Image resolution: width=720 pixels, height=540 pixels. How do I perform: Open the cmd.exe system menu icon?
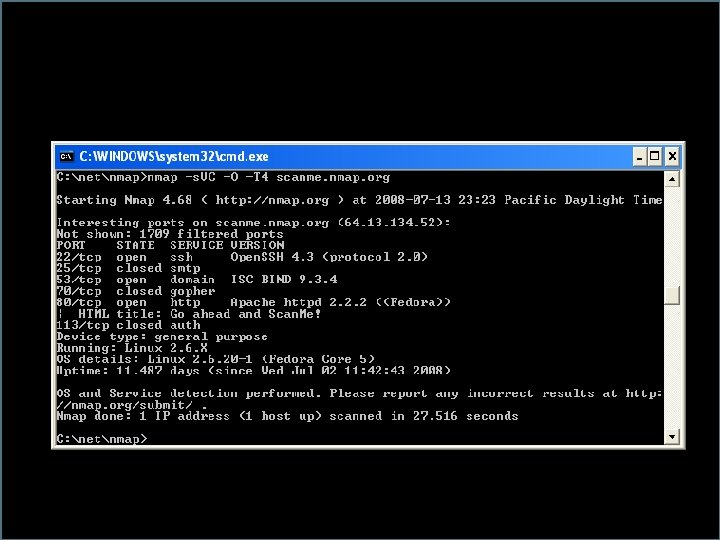click(x=66, y=157)
